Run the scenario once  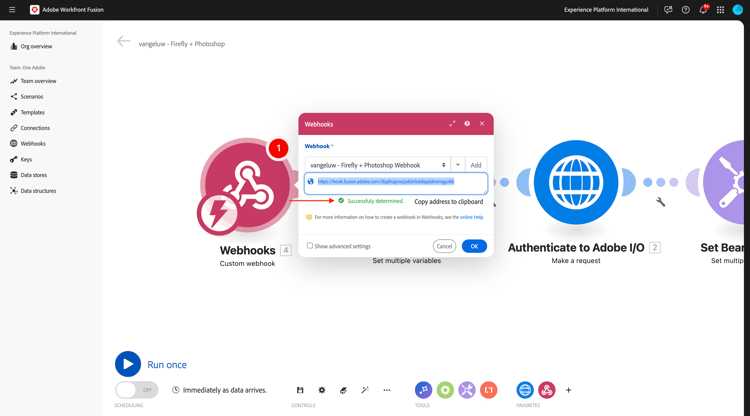tap(128, 364)
